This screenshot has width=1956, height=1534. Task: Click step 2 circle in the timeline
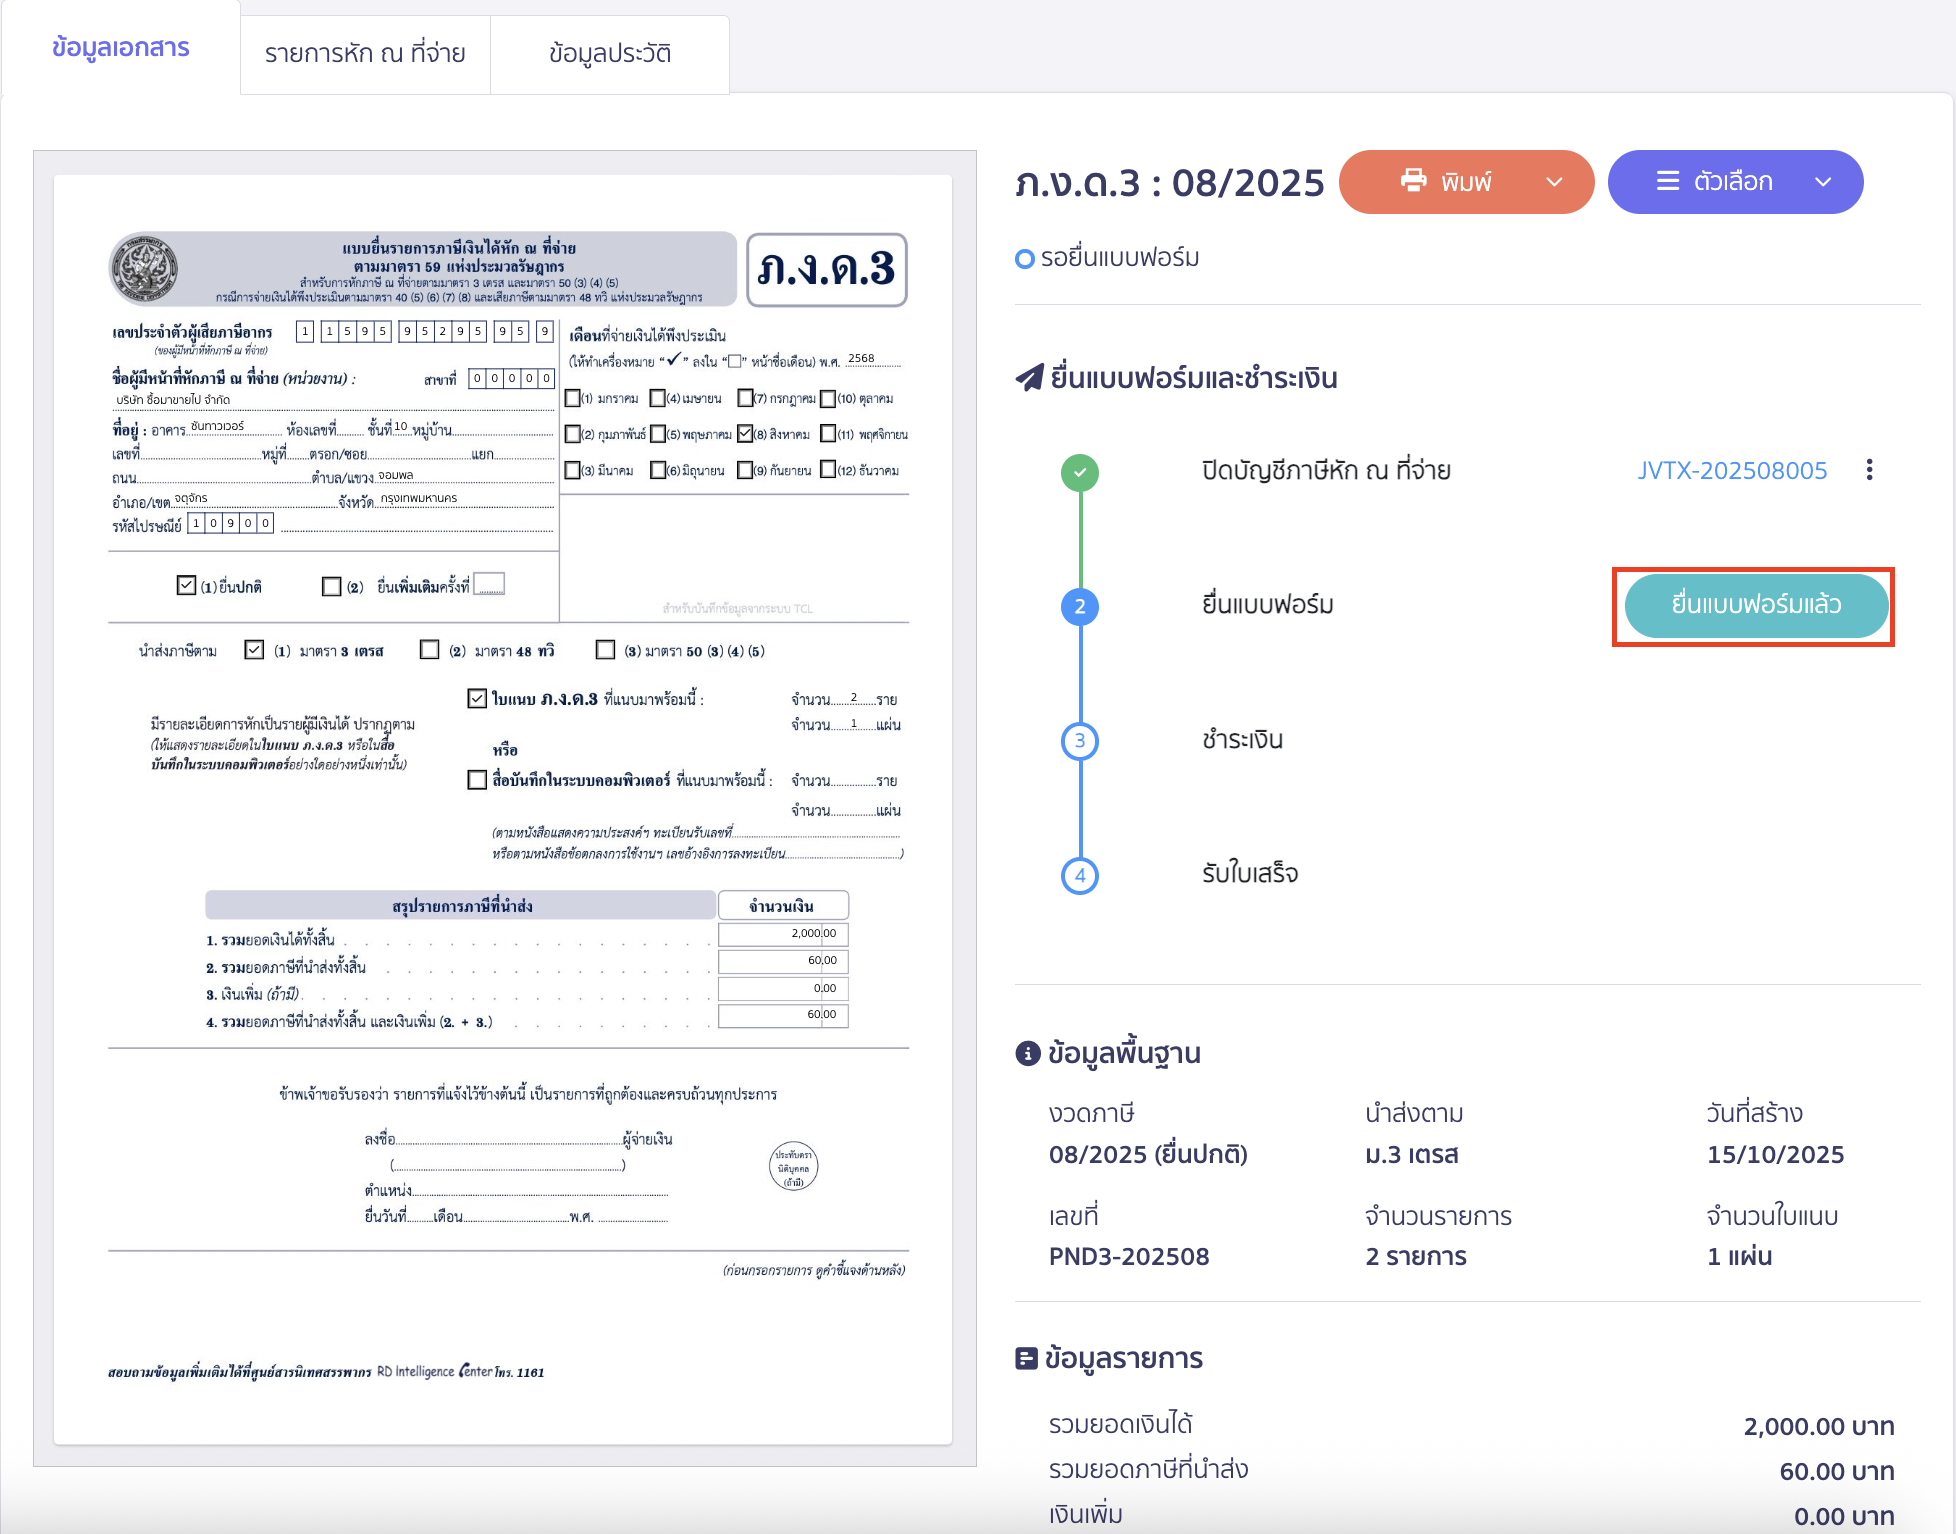(1079, 606)
